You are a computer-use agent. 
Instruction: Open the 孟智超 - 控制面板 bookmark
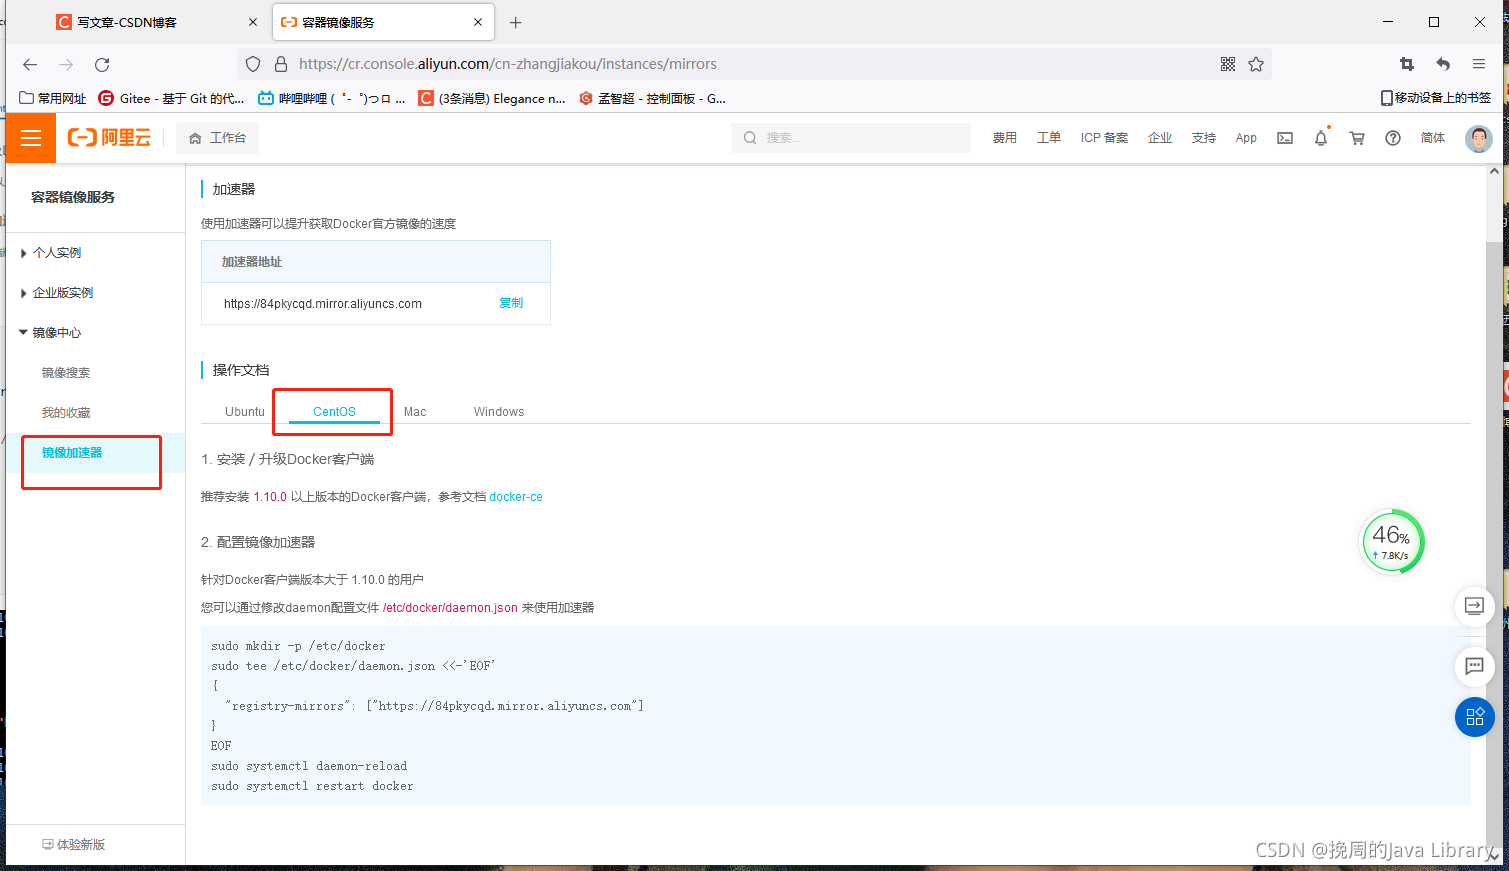coord(652,98)
